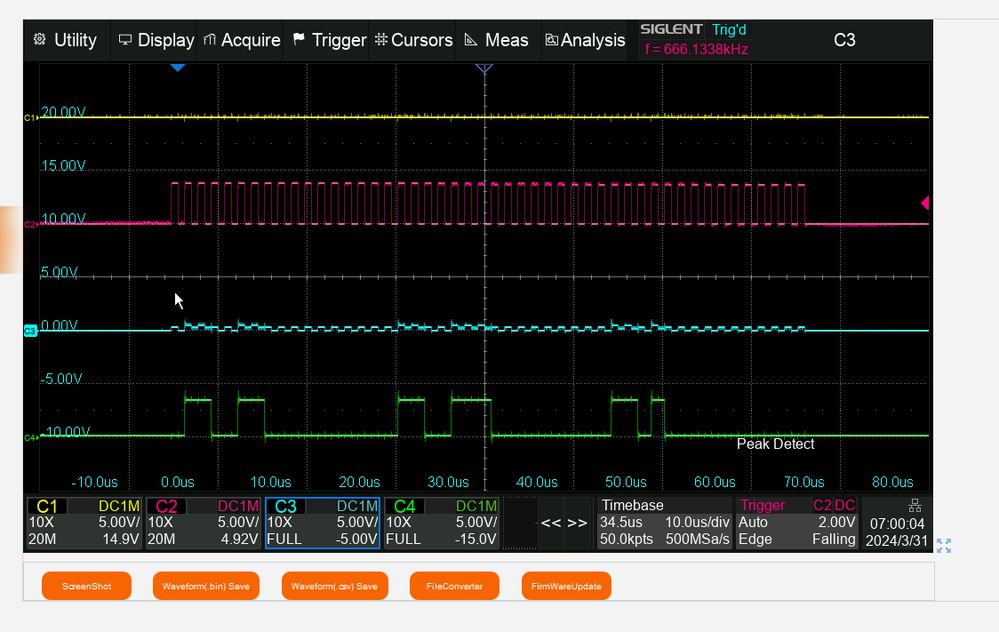The image size is (999, 632).
Task: Open the Trigger flag menu
Action: tap(329, 40)
